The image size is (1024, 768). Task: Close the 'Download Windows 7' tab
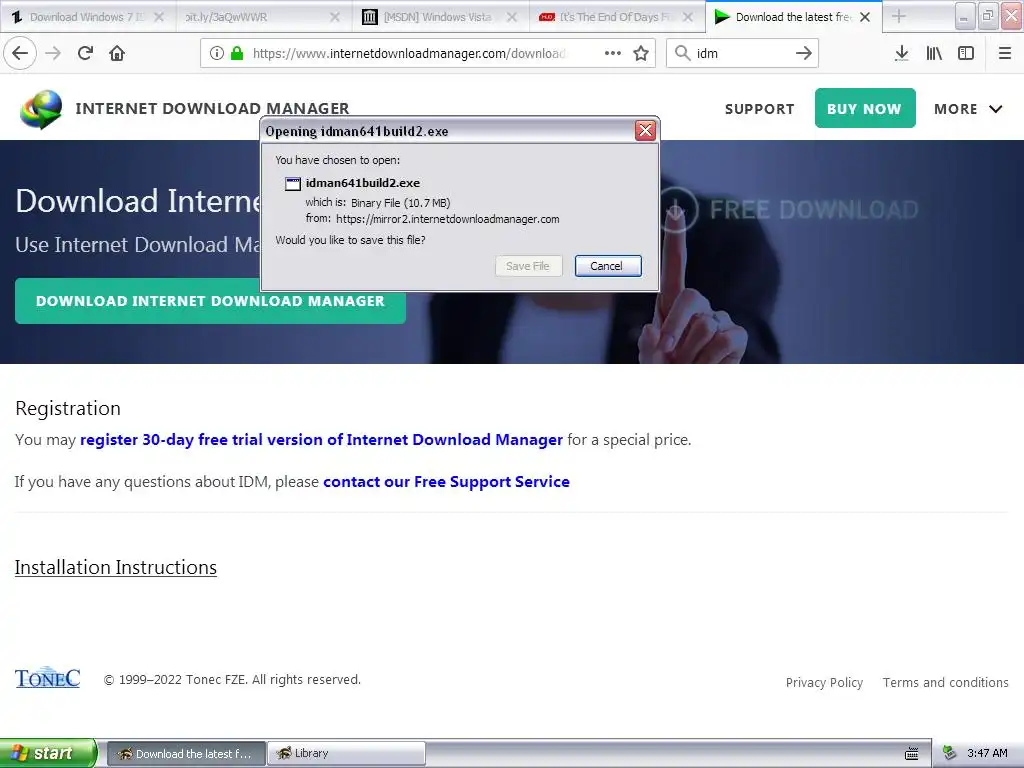pos(159,17)
